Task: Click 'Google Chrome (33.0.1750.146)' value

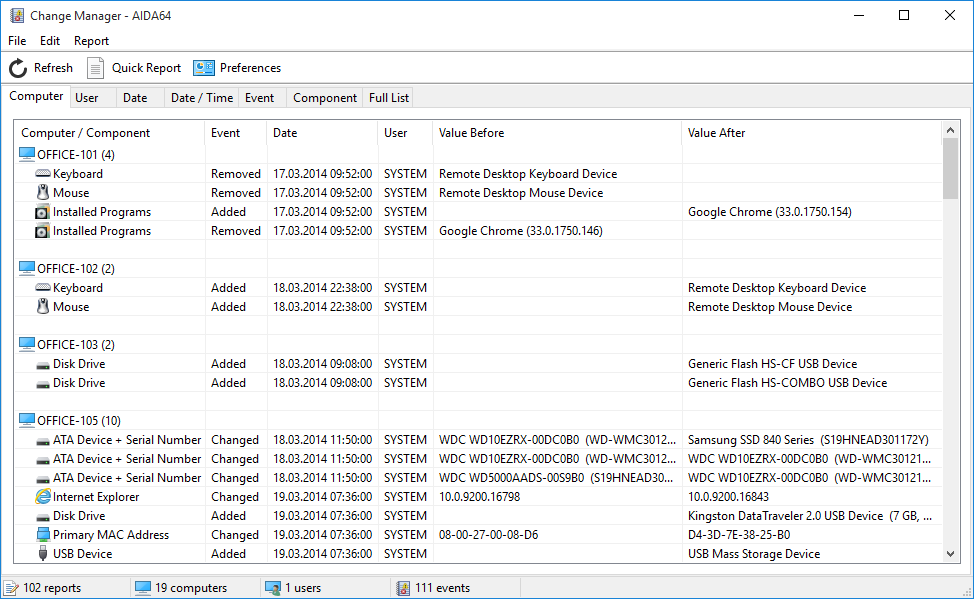Action: [521, 231]
